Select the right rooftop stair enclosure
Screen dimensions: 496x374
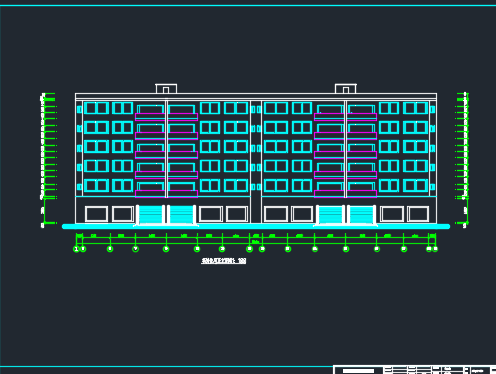346,89
